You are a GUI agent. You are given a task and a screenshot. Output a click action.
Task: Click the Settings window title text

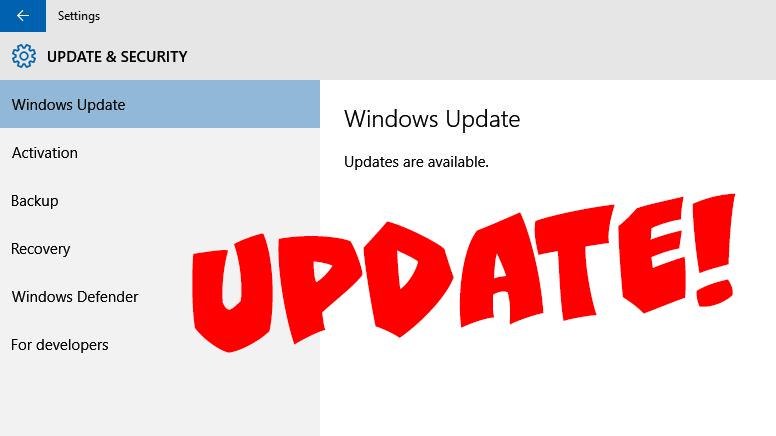pos(79,16)
